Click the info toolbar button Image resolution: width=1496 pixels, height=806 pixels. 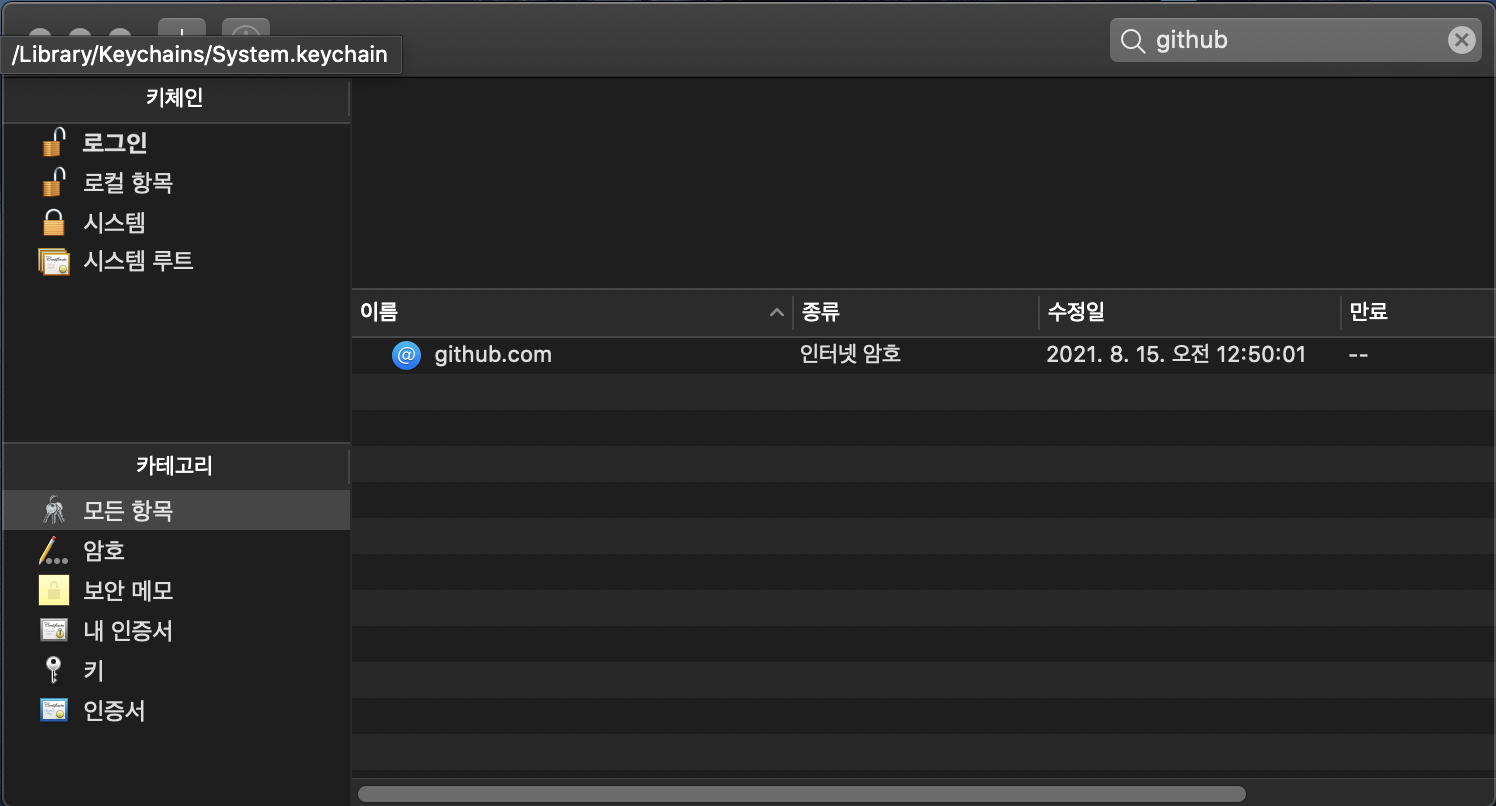246,30
